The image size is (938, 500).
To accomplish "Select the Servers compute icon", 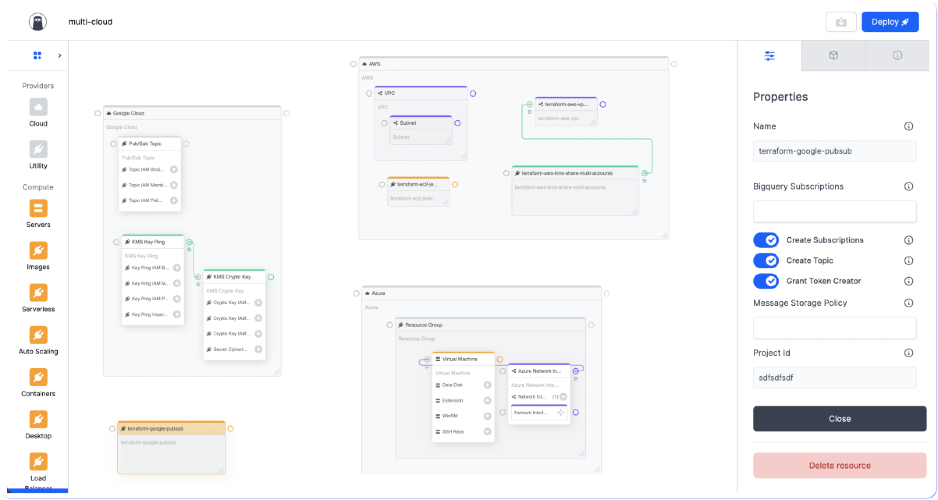I will pos(38,209).
